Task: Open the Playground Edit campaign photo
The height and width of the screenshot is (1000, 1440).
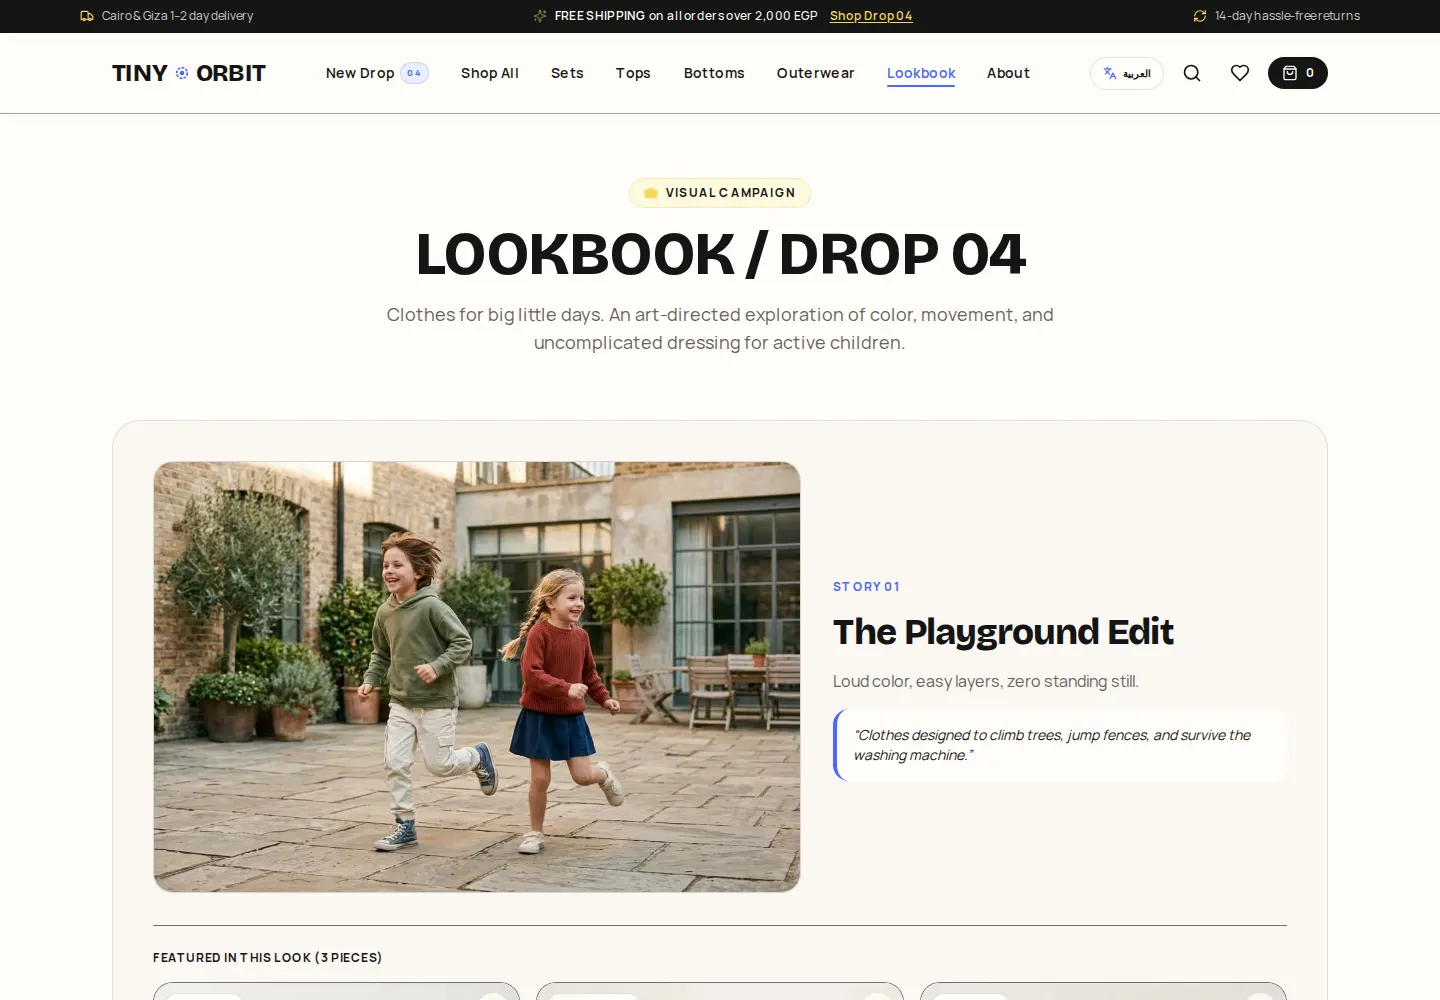Action: tap(477, 677)
